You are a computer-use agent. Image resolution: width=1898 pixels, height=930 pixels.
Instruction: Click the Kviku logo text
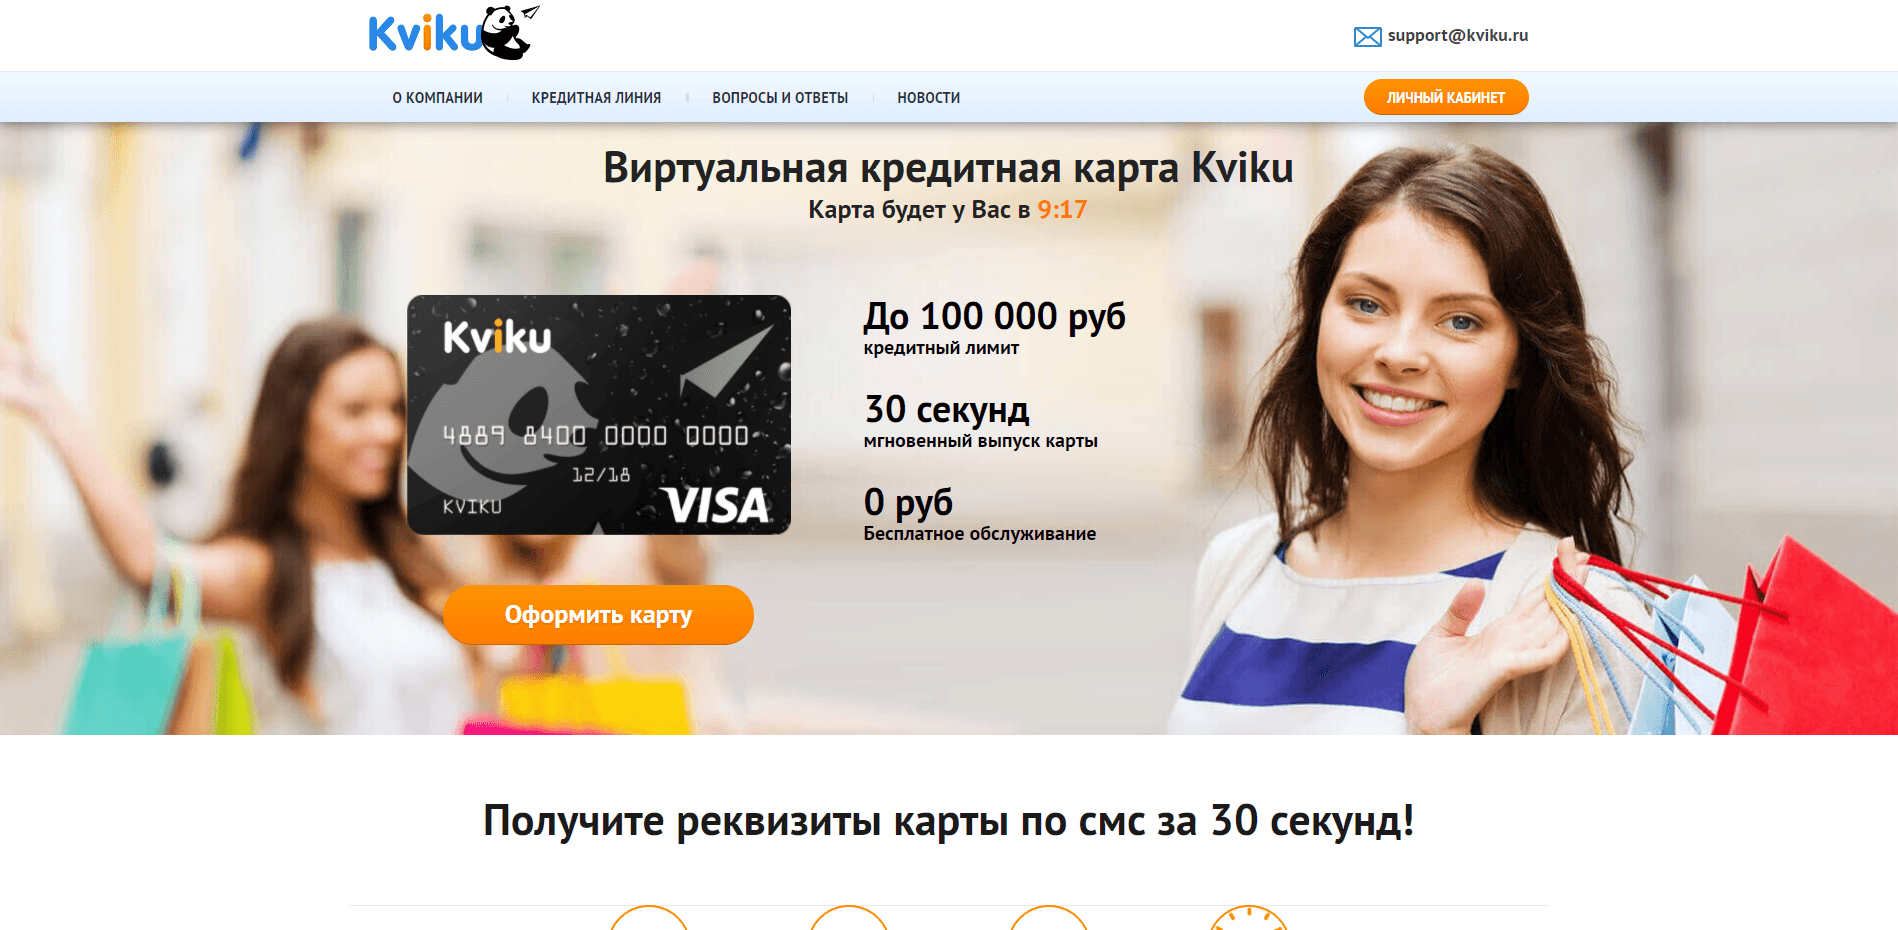point(426,34)
